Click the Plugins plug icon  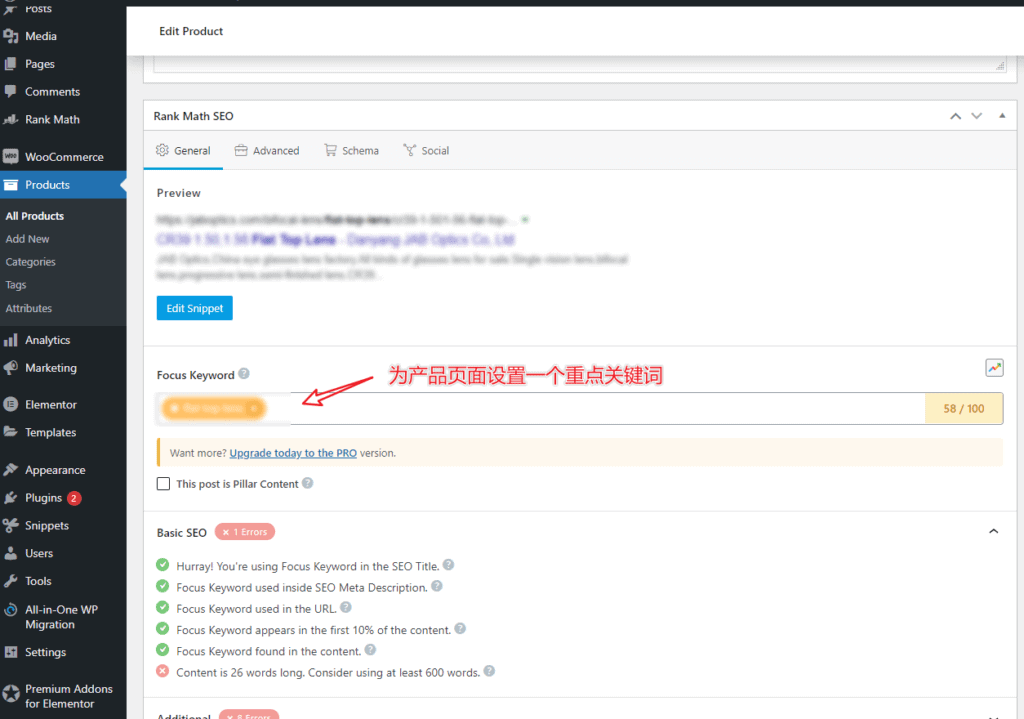pos(10,498)
